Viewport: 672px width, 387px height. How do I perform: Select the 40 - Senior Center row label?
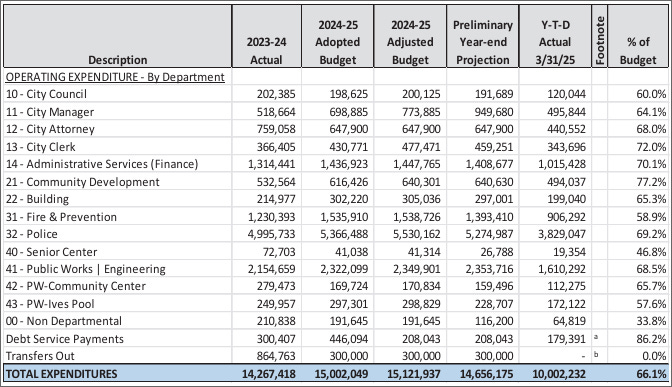click(x=51, y=252)
